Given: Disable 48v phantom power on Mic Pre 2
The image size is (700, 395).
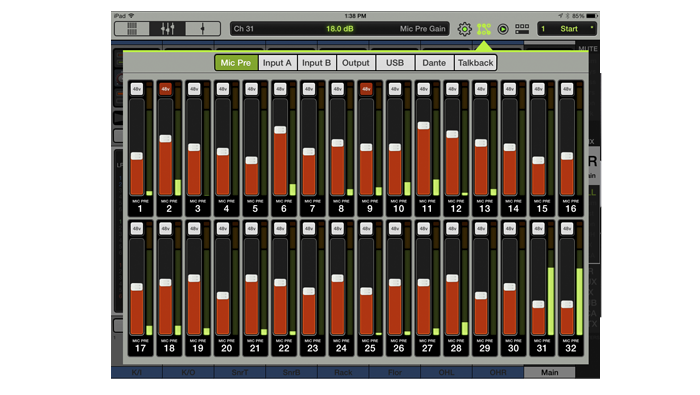Looking at the screenshot, I should (x=165, y=89).
